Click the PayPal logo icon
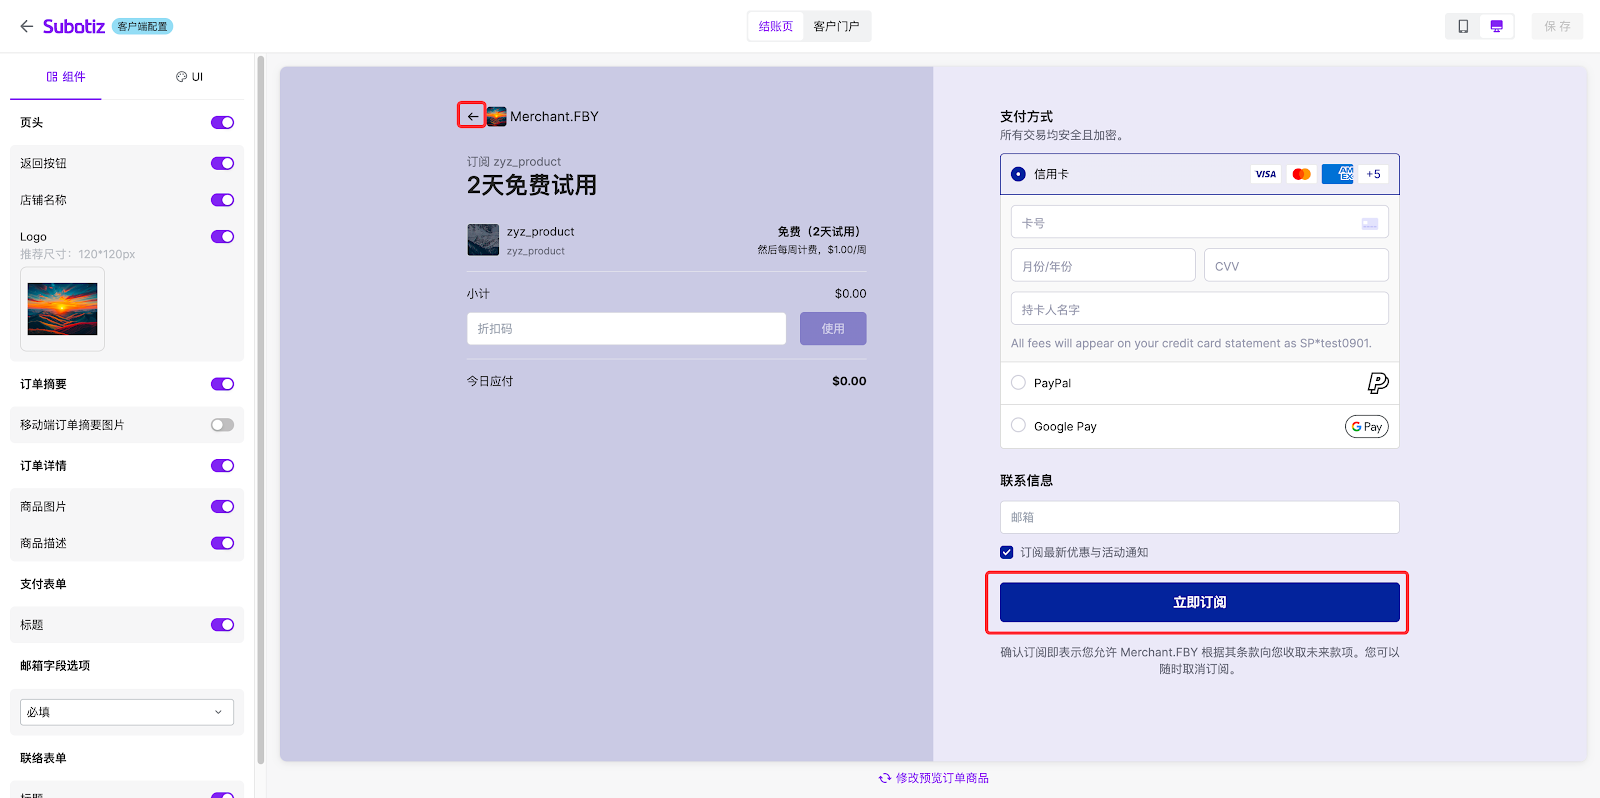The height and width of the screenshot is (798, 1600). (1377, 383)
